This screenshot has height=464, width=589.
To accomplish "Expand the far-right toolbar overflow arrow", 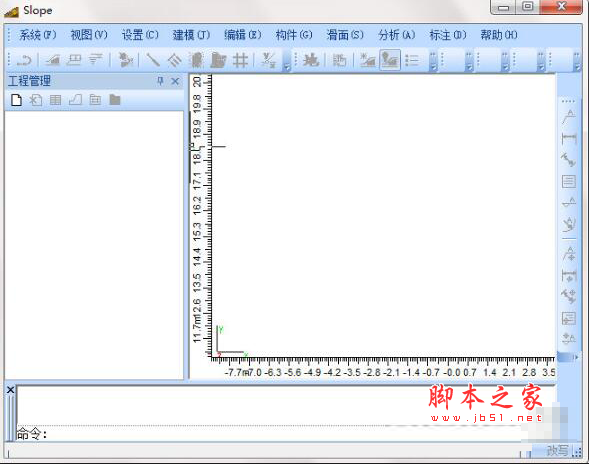I will (x=577, y=60).
